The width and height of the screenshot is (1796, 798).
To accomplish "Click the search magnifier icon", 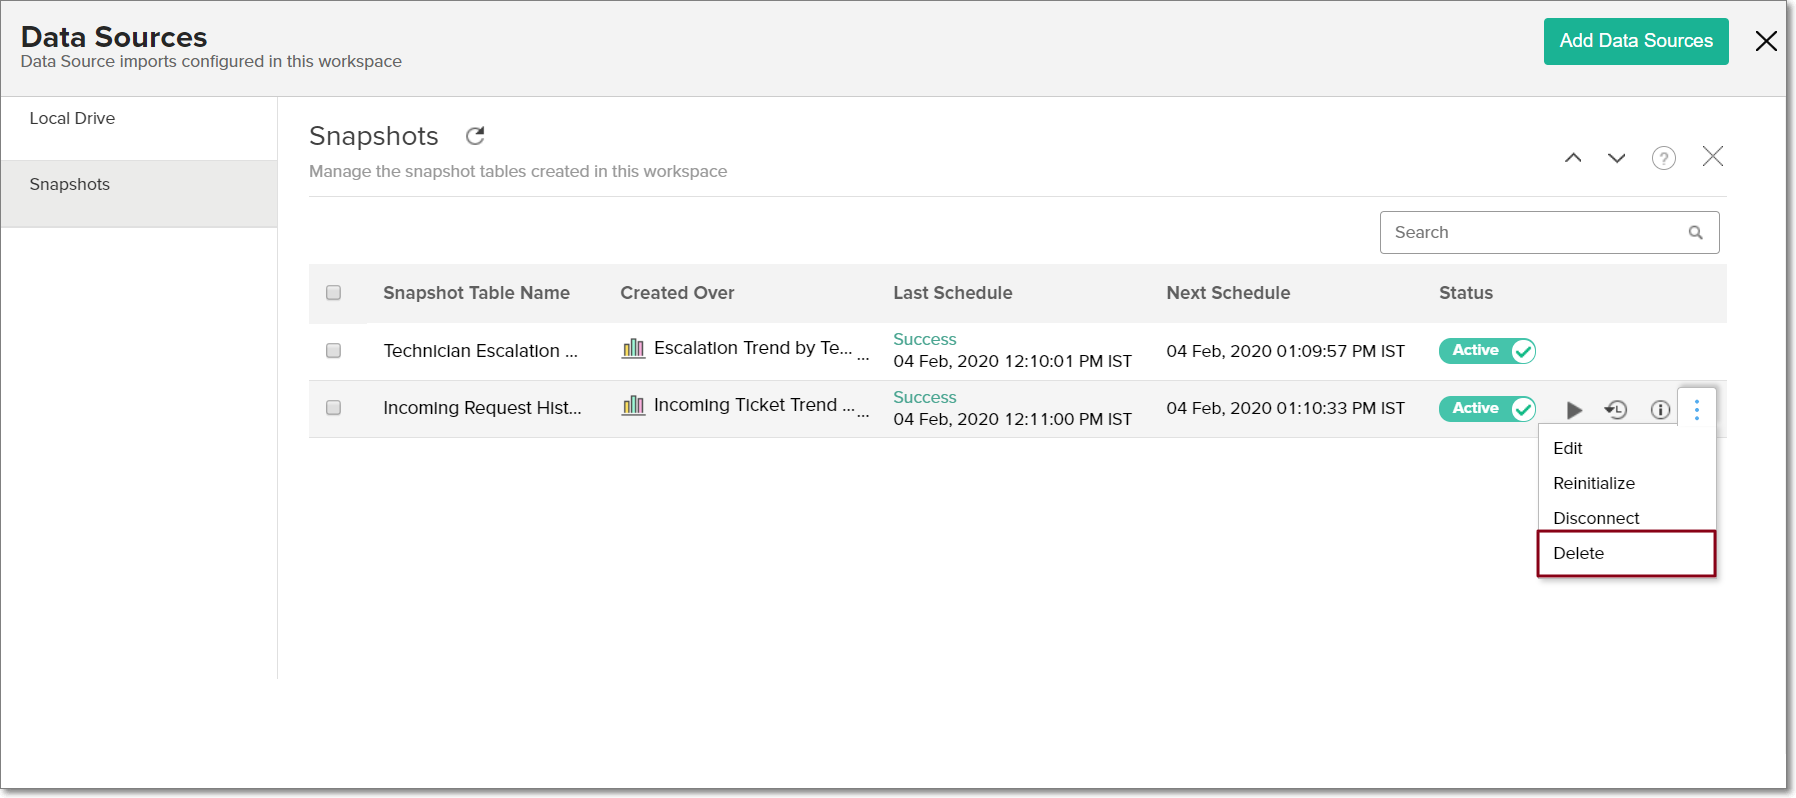I will tap(1695, 233).
